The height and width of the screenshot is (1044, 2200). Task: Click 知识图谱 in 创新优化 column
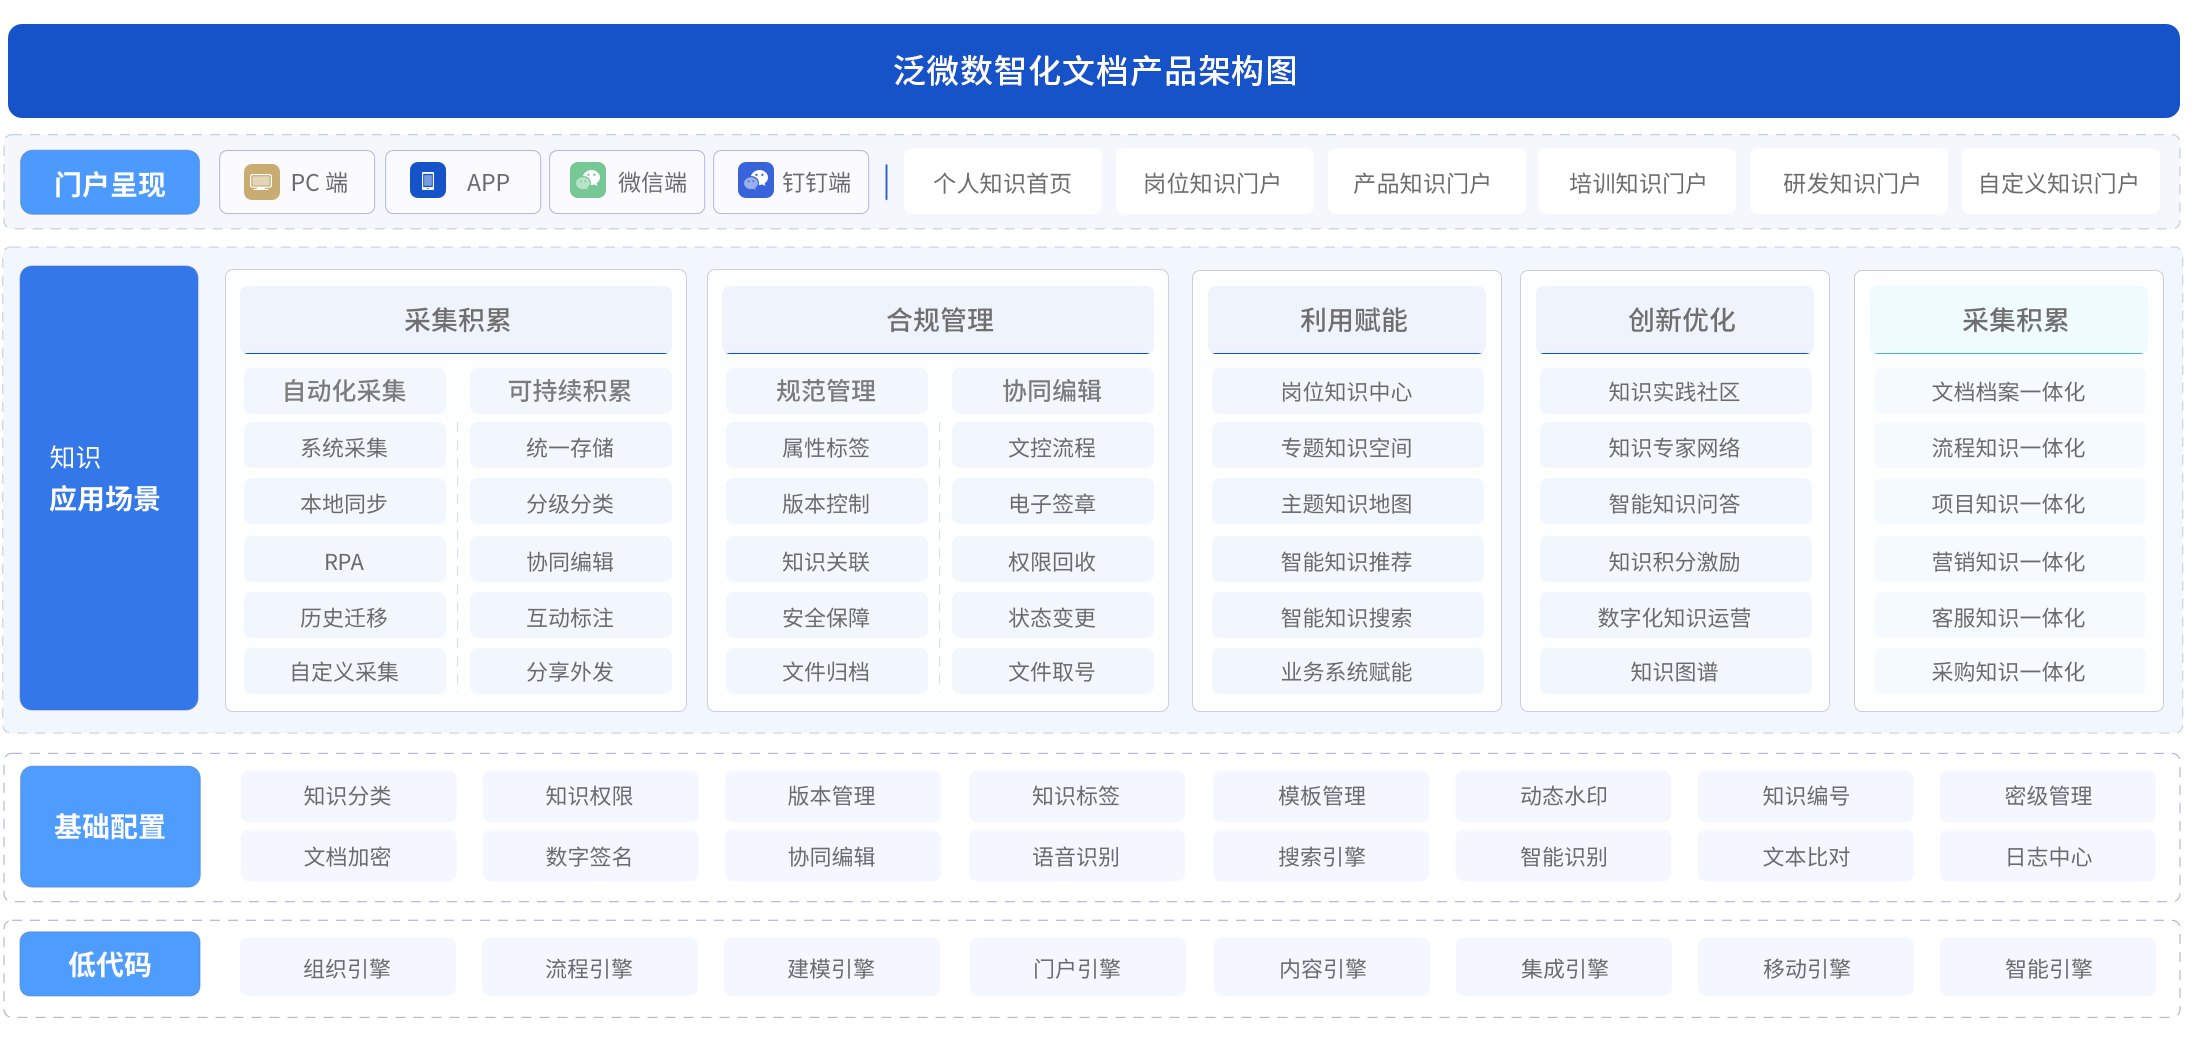1674,672
